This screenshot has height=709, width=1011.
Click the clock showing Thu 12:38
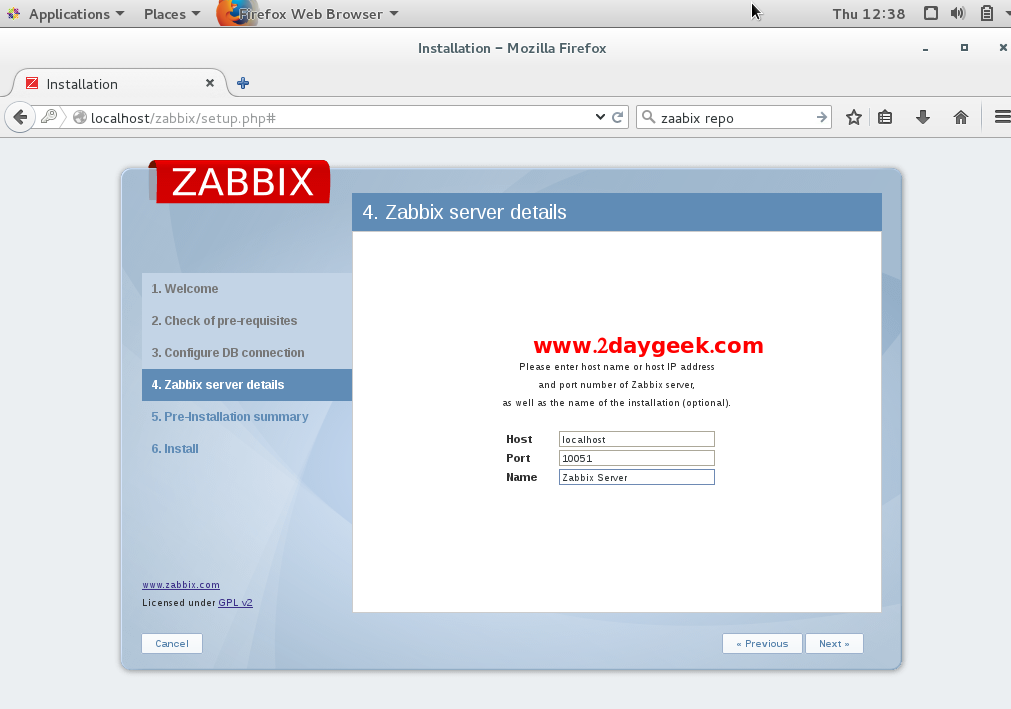tap(869, 14)
